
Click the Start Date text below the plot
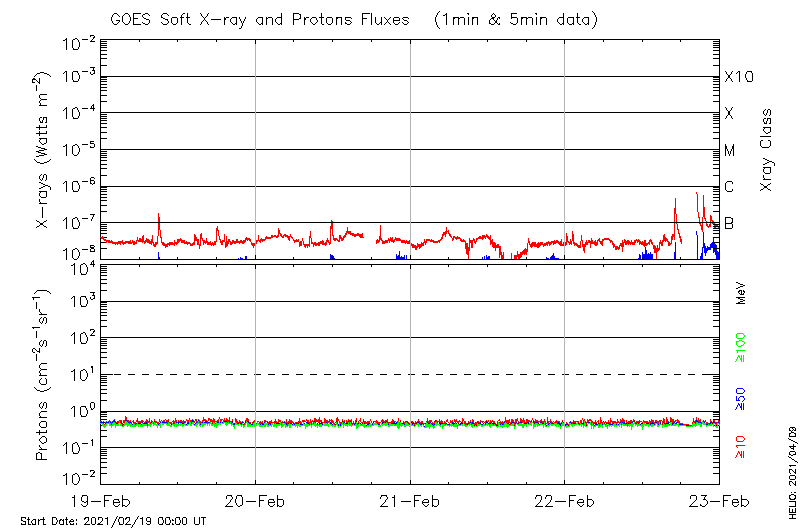coord(113,521)
